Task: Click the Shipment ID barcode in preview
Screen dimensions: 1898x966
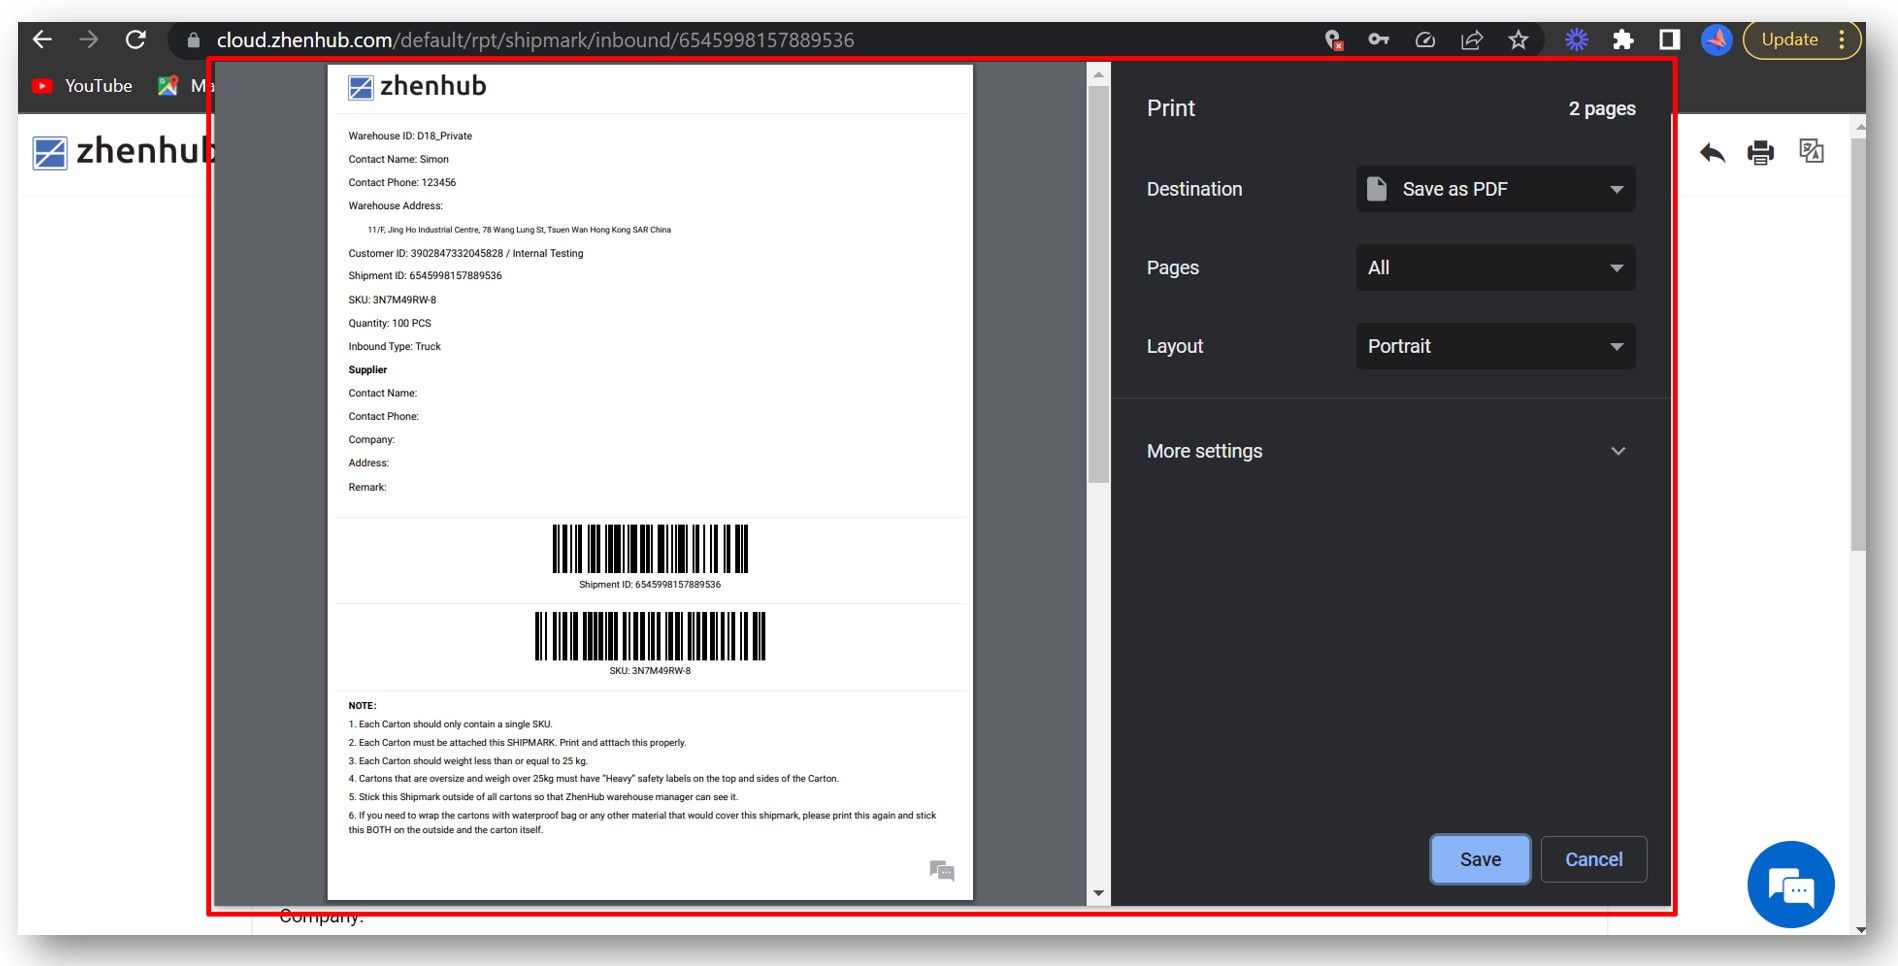Action: [x=650, y=549]
